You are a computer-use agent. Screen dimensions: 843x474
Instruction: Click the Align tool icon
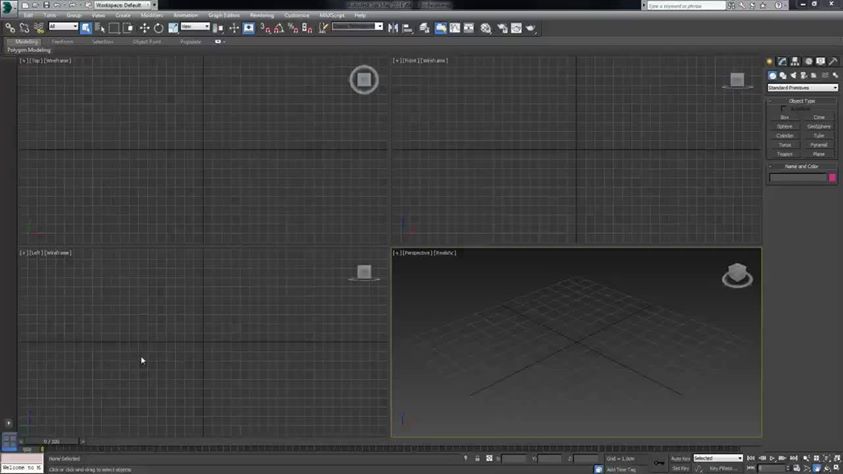click(408, 28)
